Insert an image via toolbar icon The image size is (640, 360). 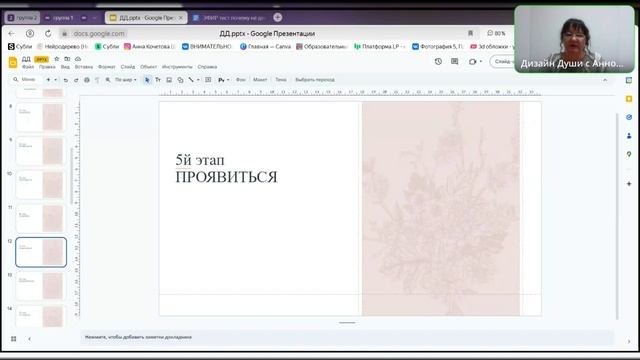point(169,80)
